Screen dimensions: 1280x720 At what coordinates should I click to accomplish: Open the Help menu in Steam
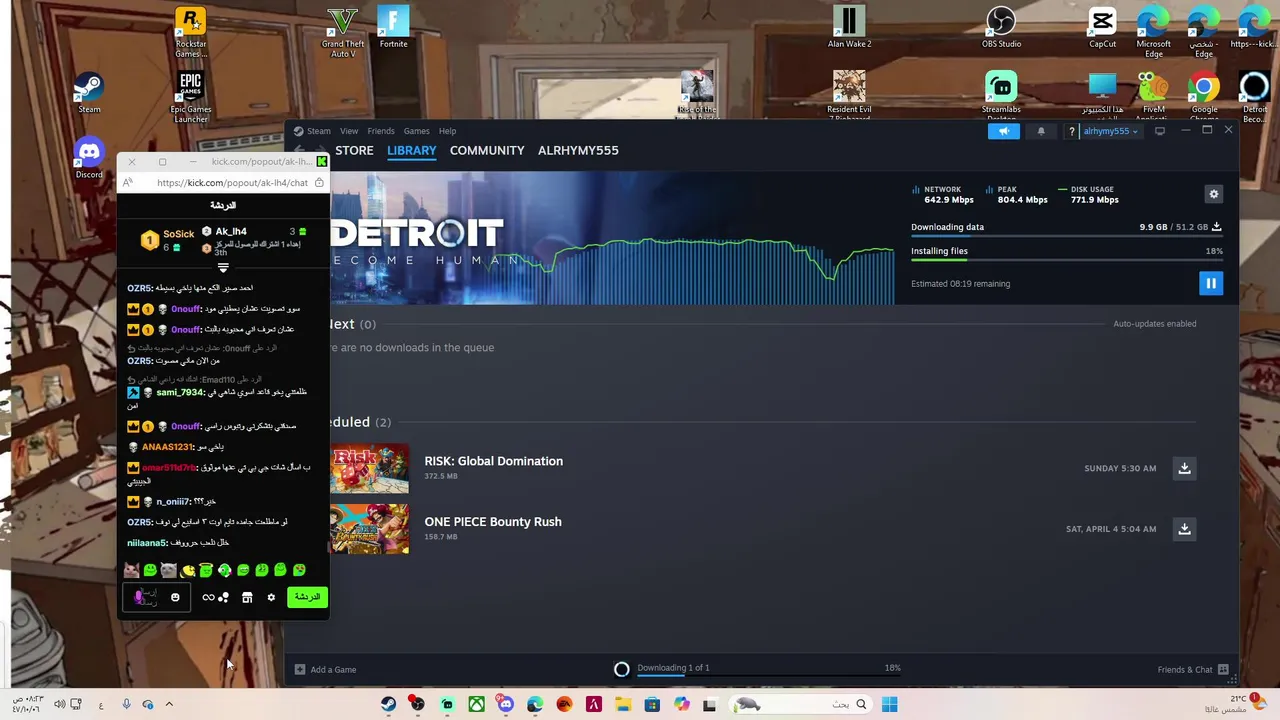447,131
